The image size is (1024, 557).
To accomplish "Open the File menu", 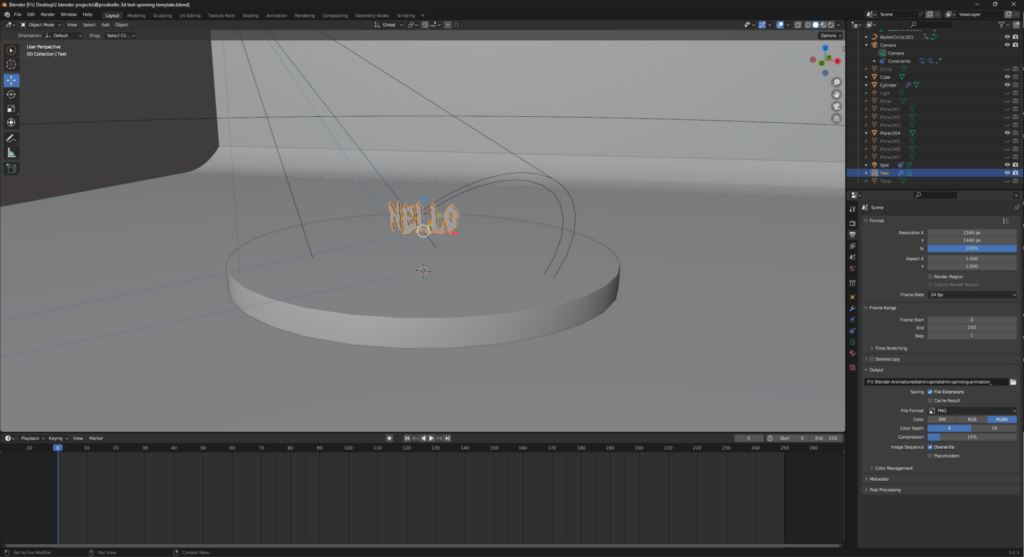I will tap(18, 14).
